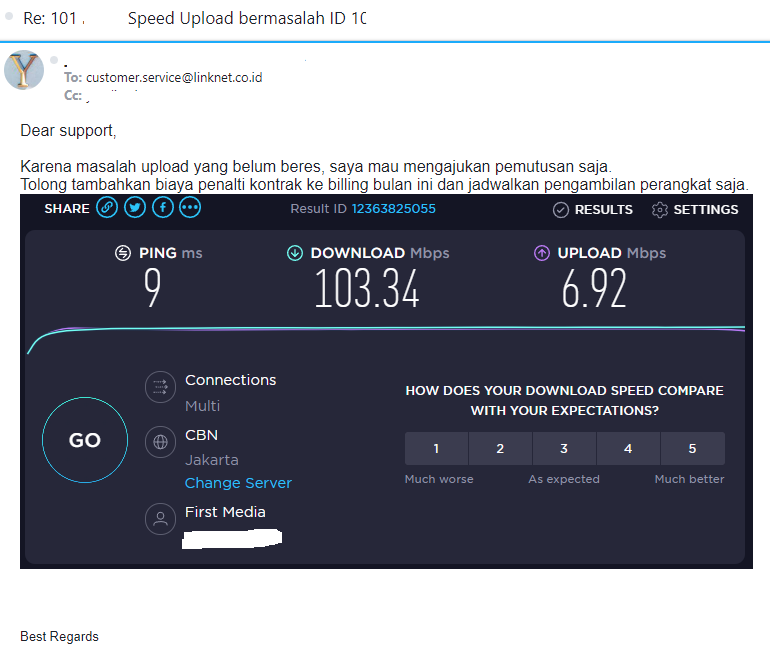Click the Connections mode icon
770x659 pixels.
point(160,387)
